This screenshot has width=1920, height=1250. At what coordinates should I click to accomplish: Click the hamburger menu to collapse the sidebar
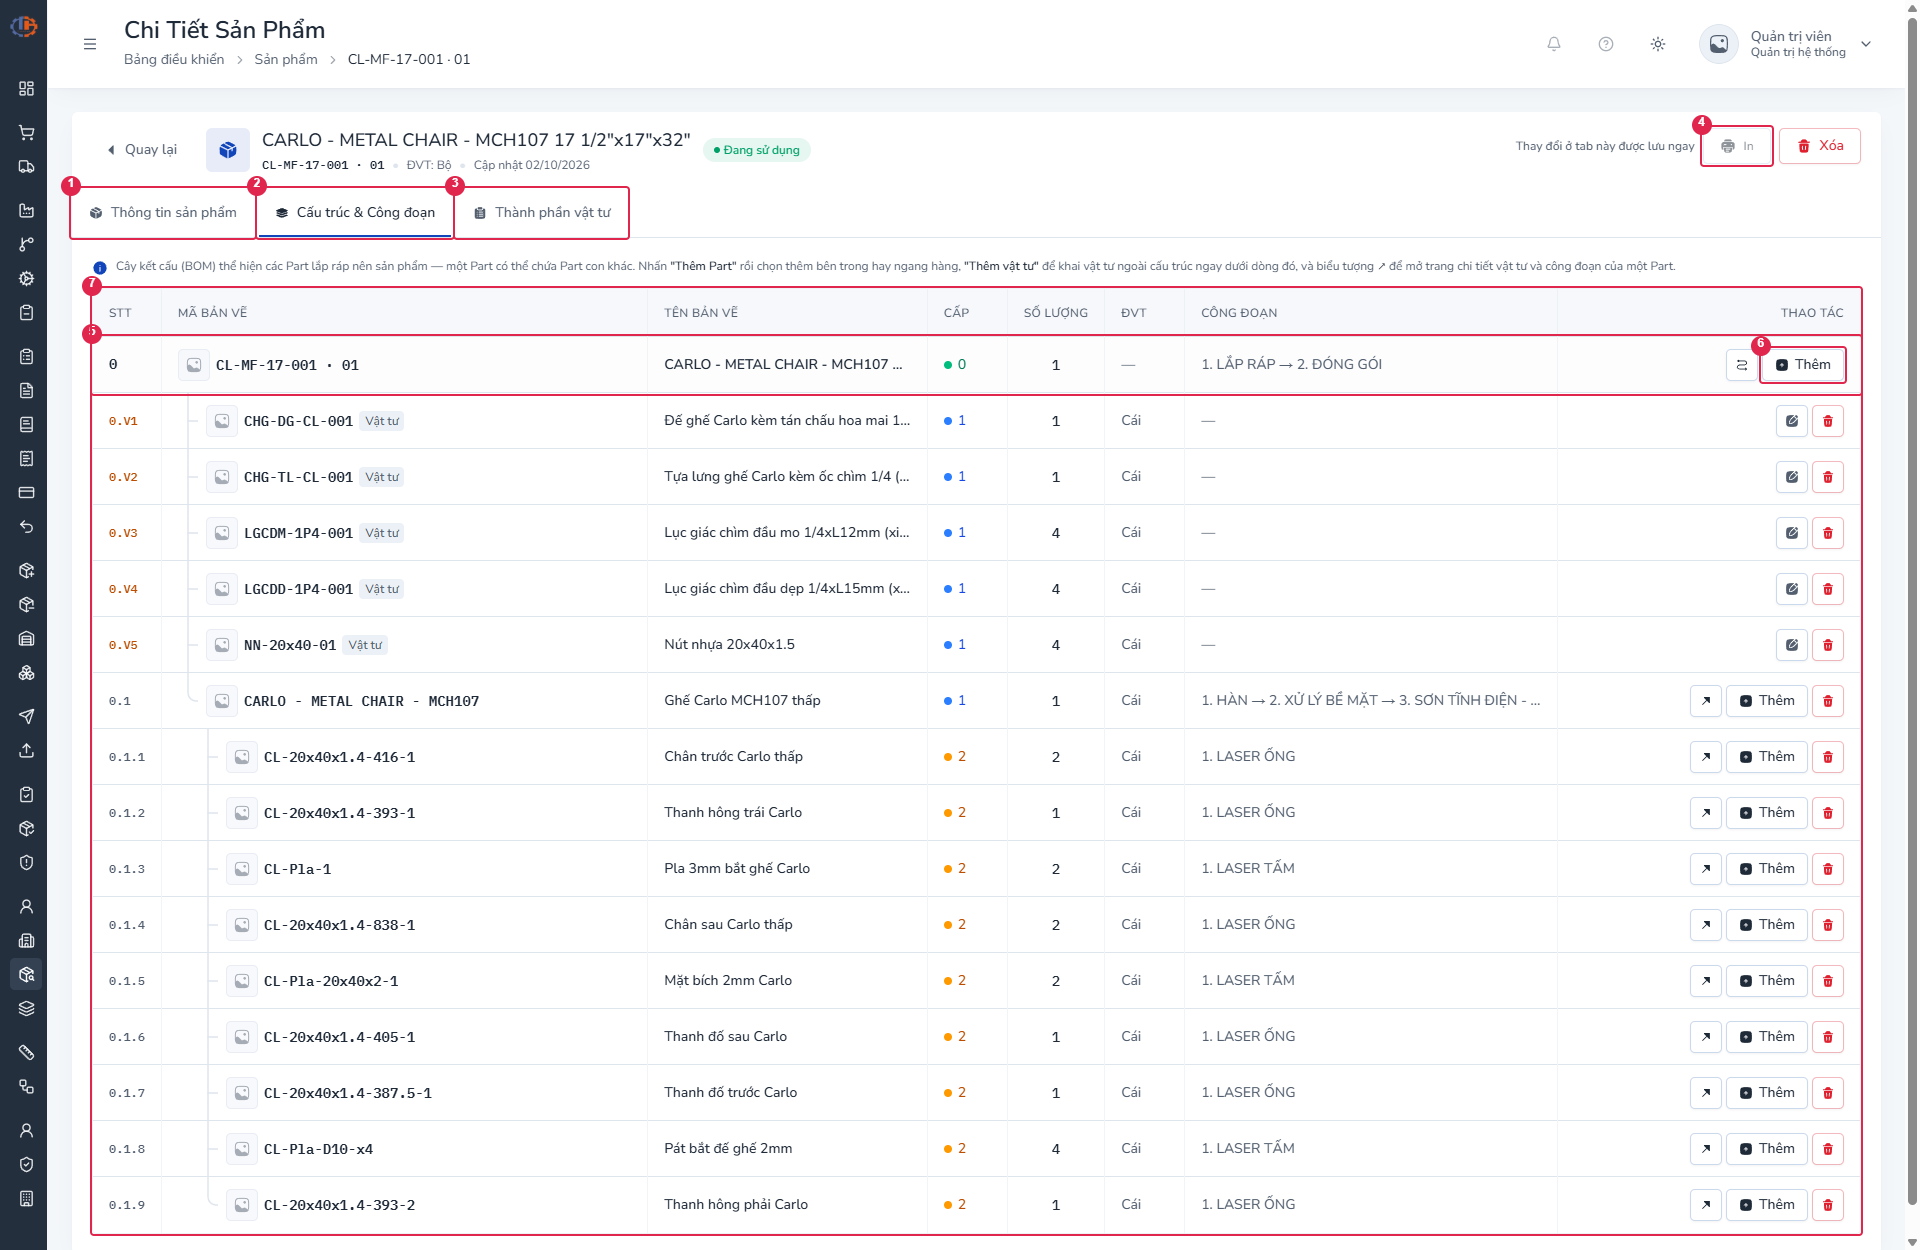[x=90, y=44]
